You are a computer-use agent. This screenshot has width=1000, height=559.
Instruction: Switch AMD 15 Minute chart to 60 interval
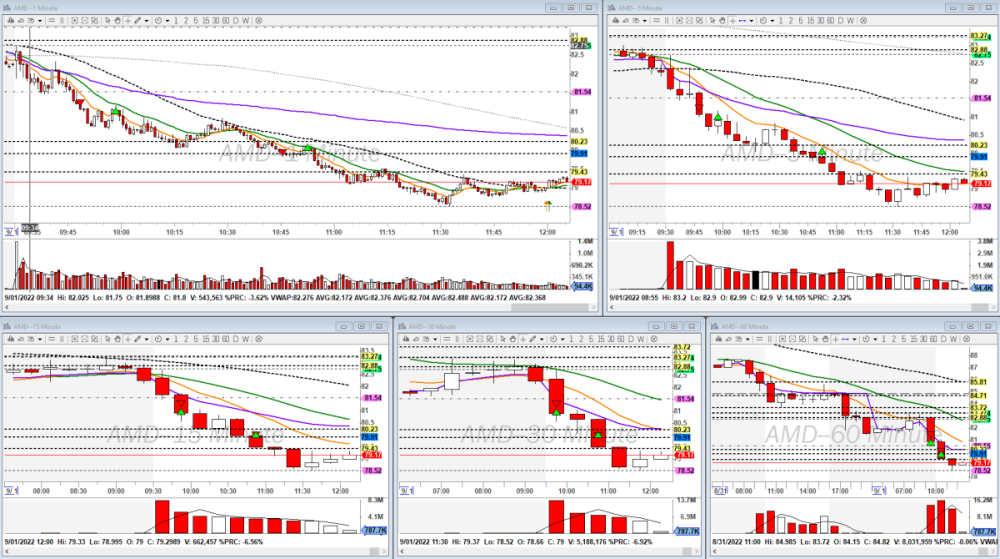[226, 339]
